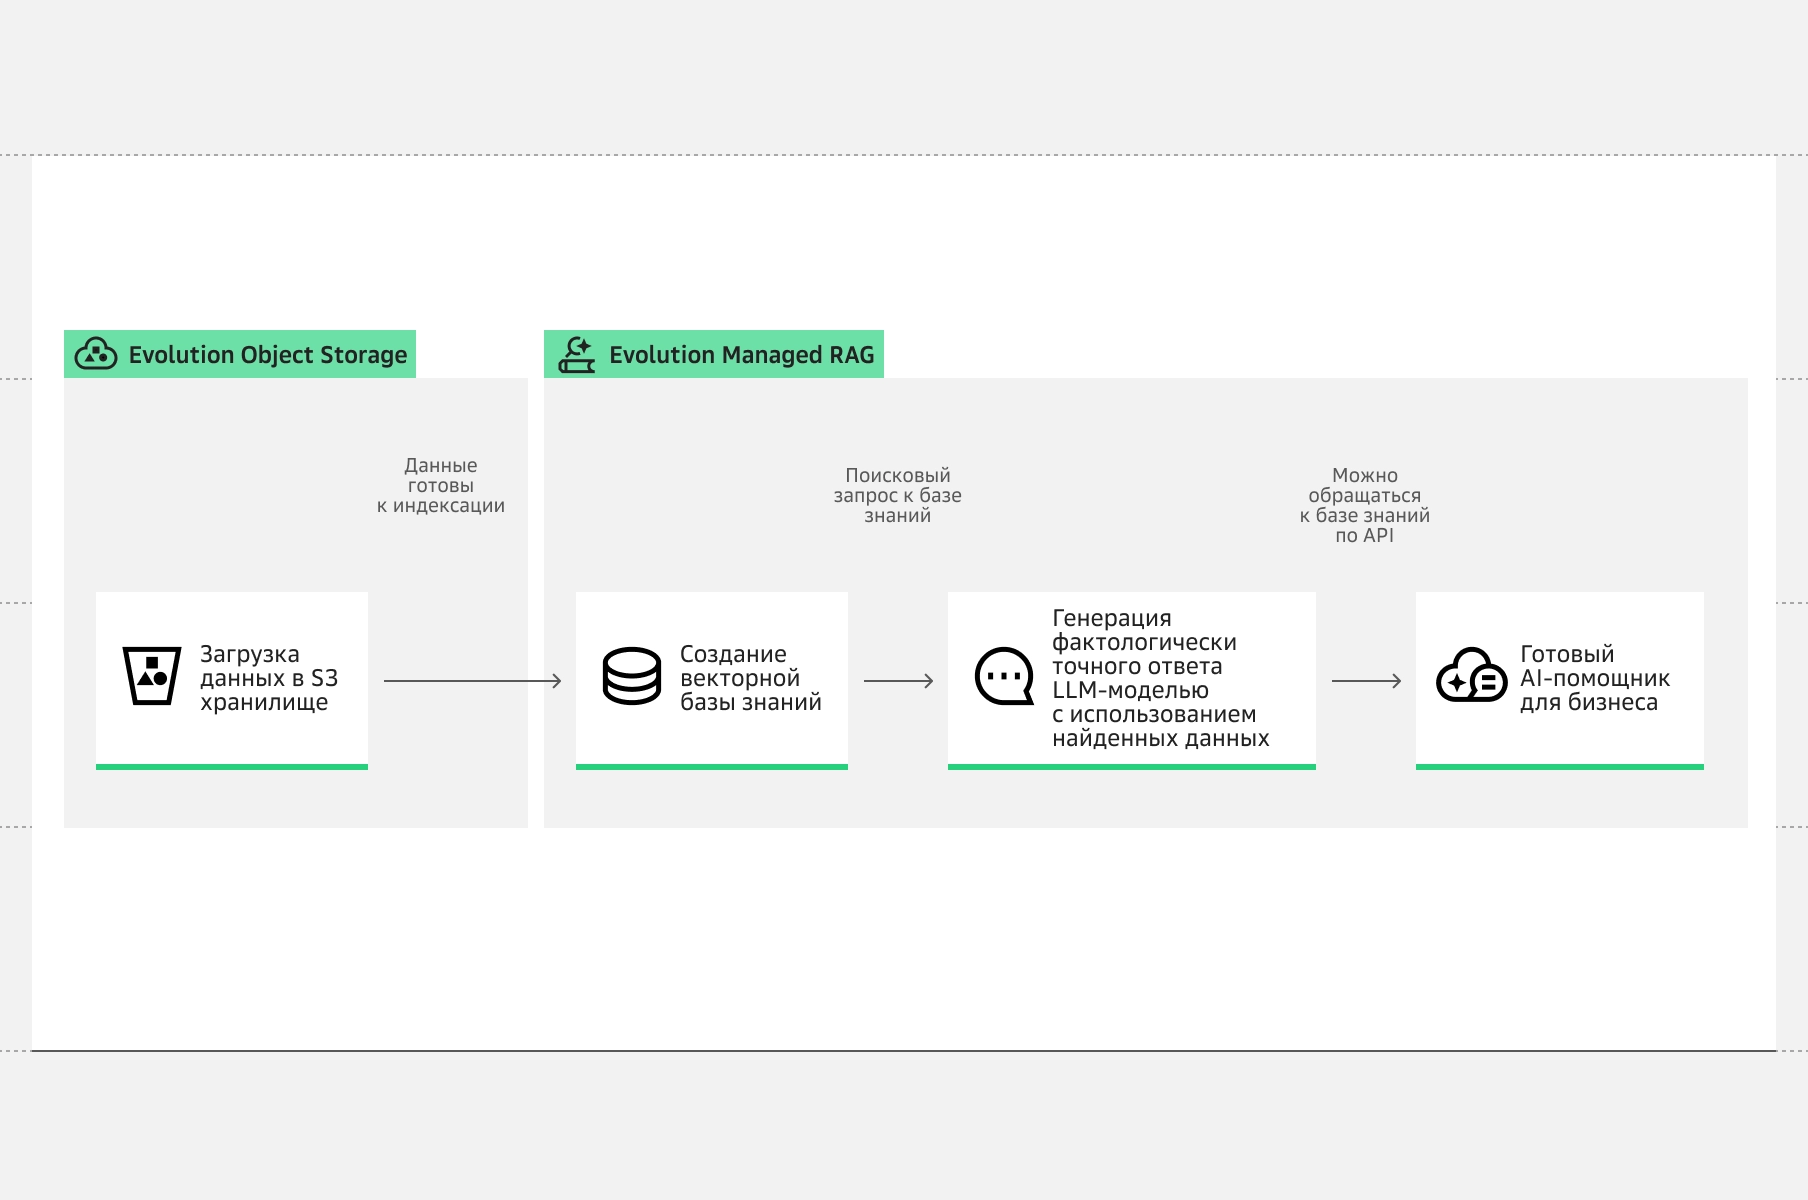Click the "Поисковый запрос к базе знаний" caption

click(x=898, y=496)
